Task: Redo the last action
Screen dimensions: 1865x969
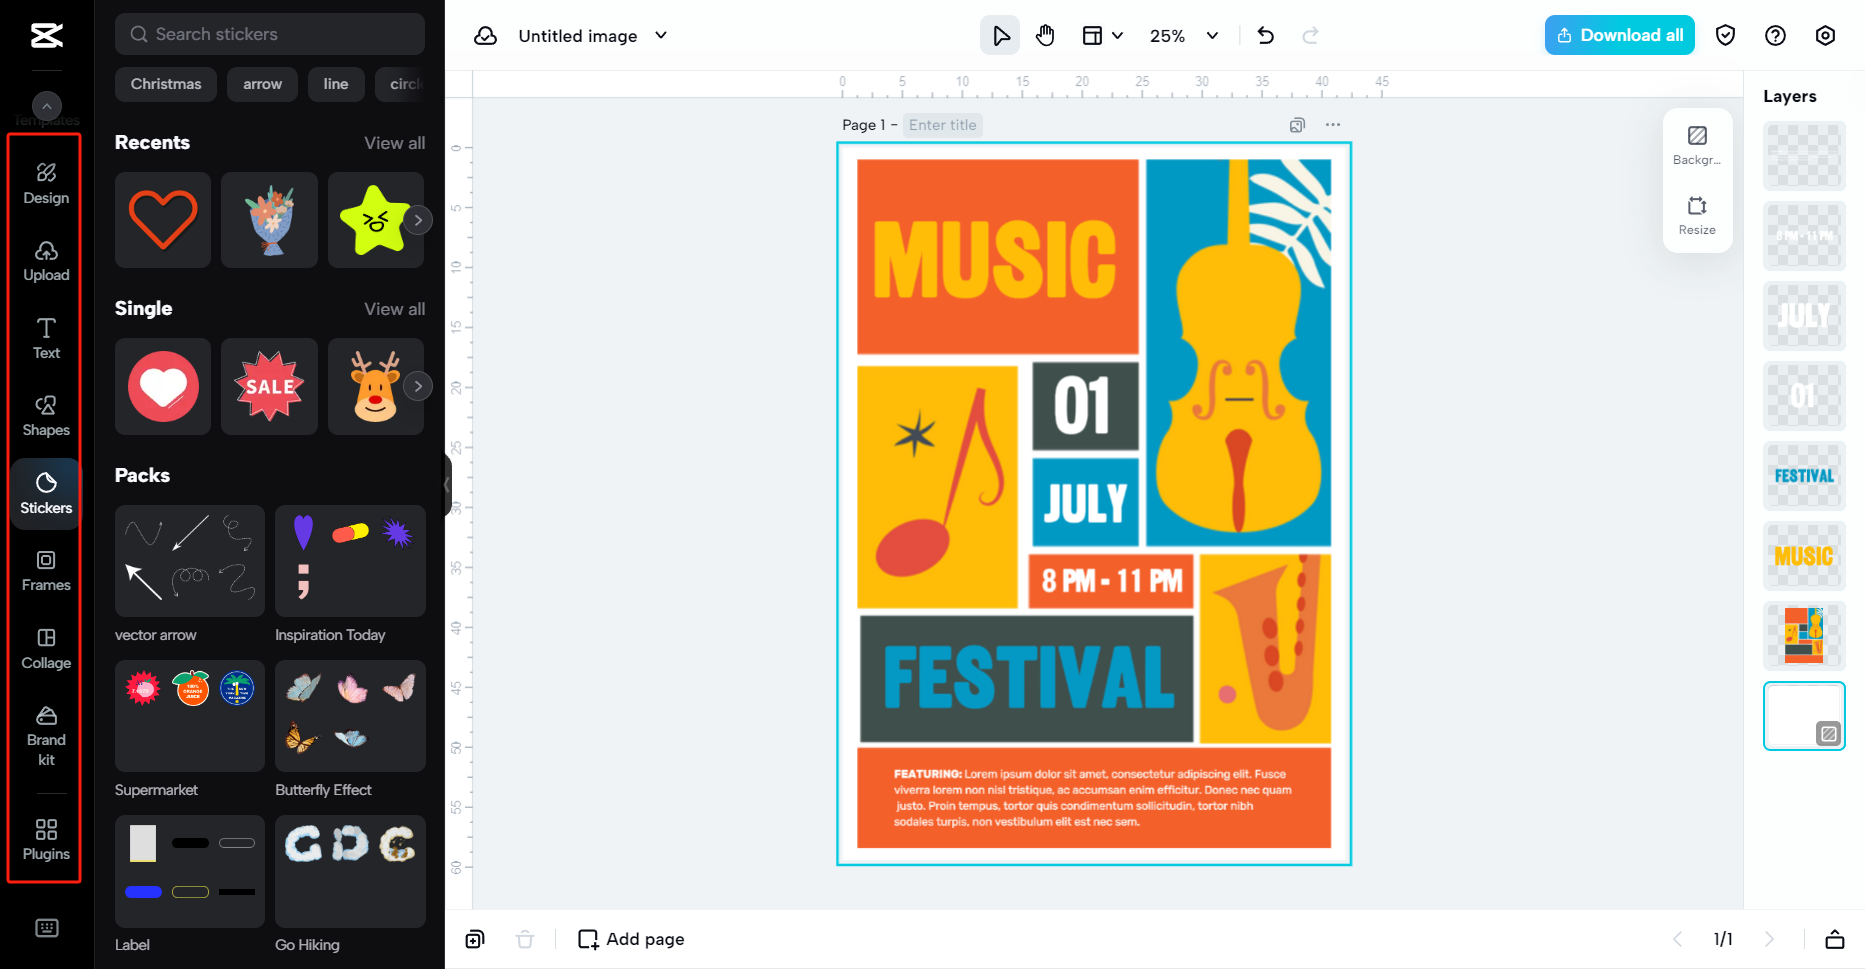Action: [1311, 36]
